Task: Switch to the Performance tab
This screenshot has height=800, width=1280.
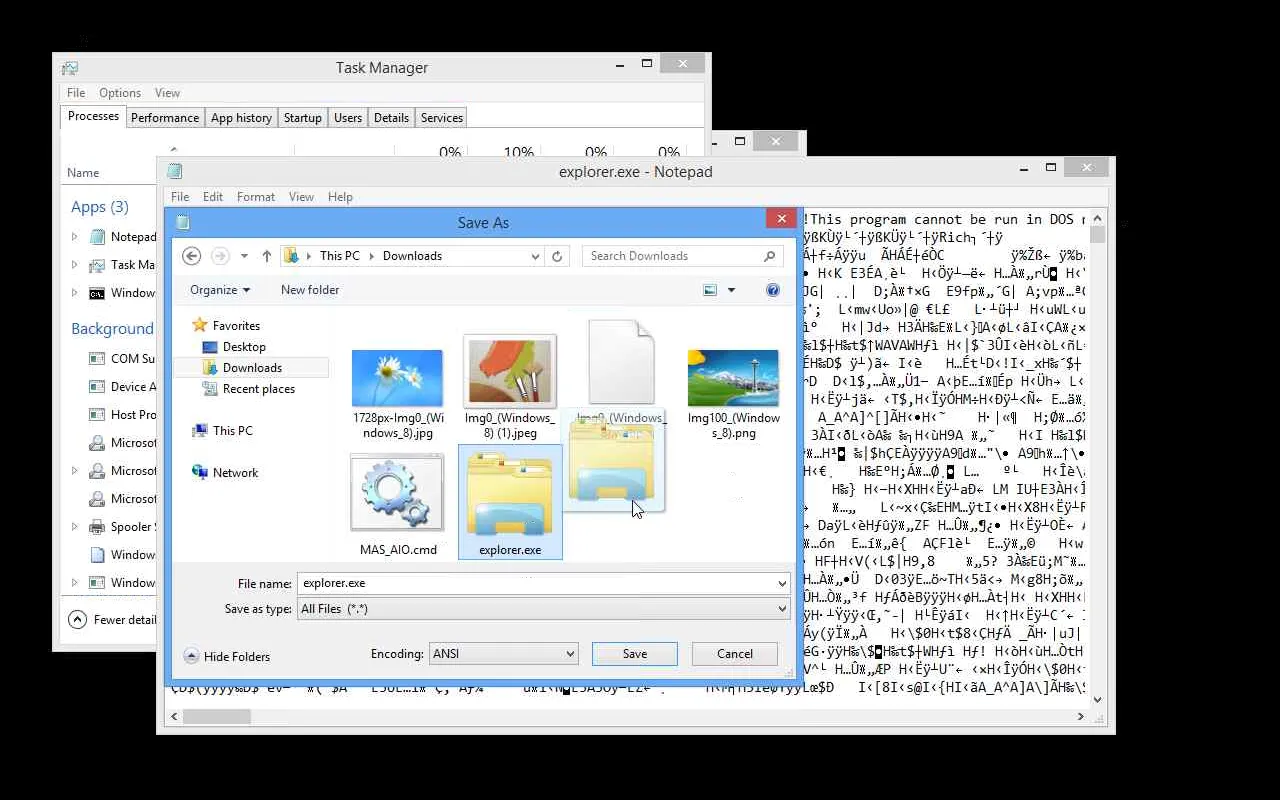Action: (x=165, y=118)
